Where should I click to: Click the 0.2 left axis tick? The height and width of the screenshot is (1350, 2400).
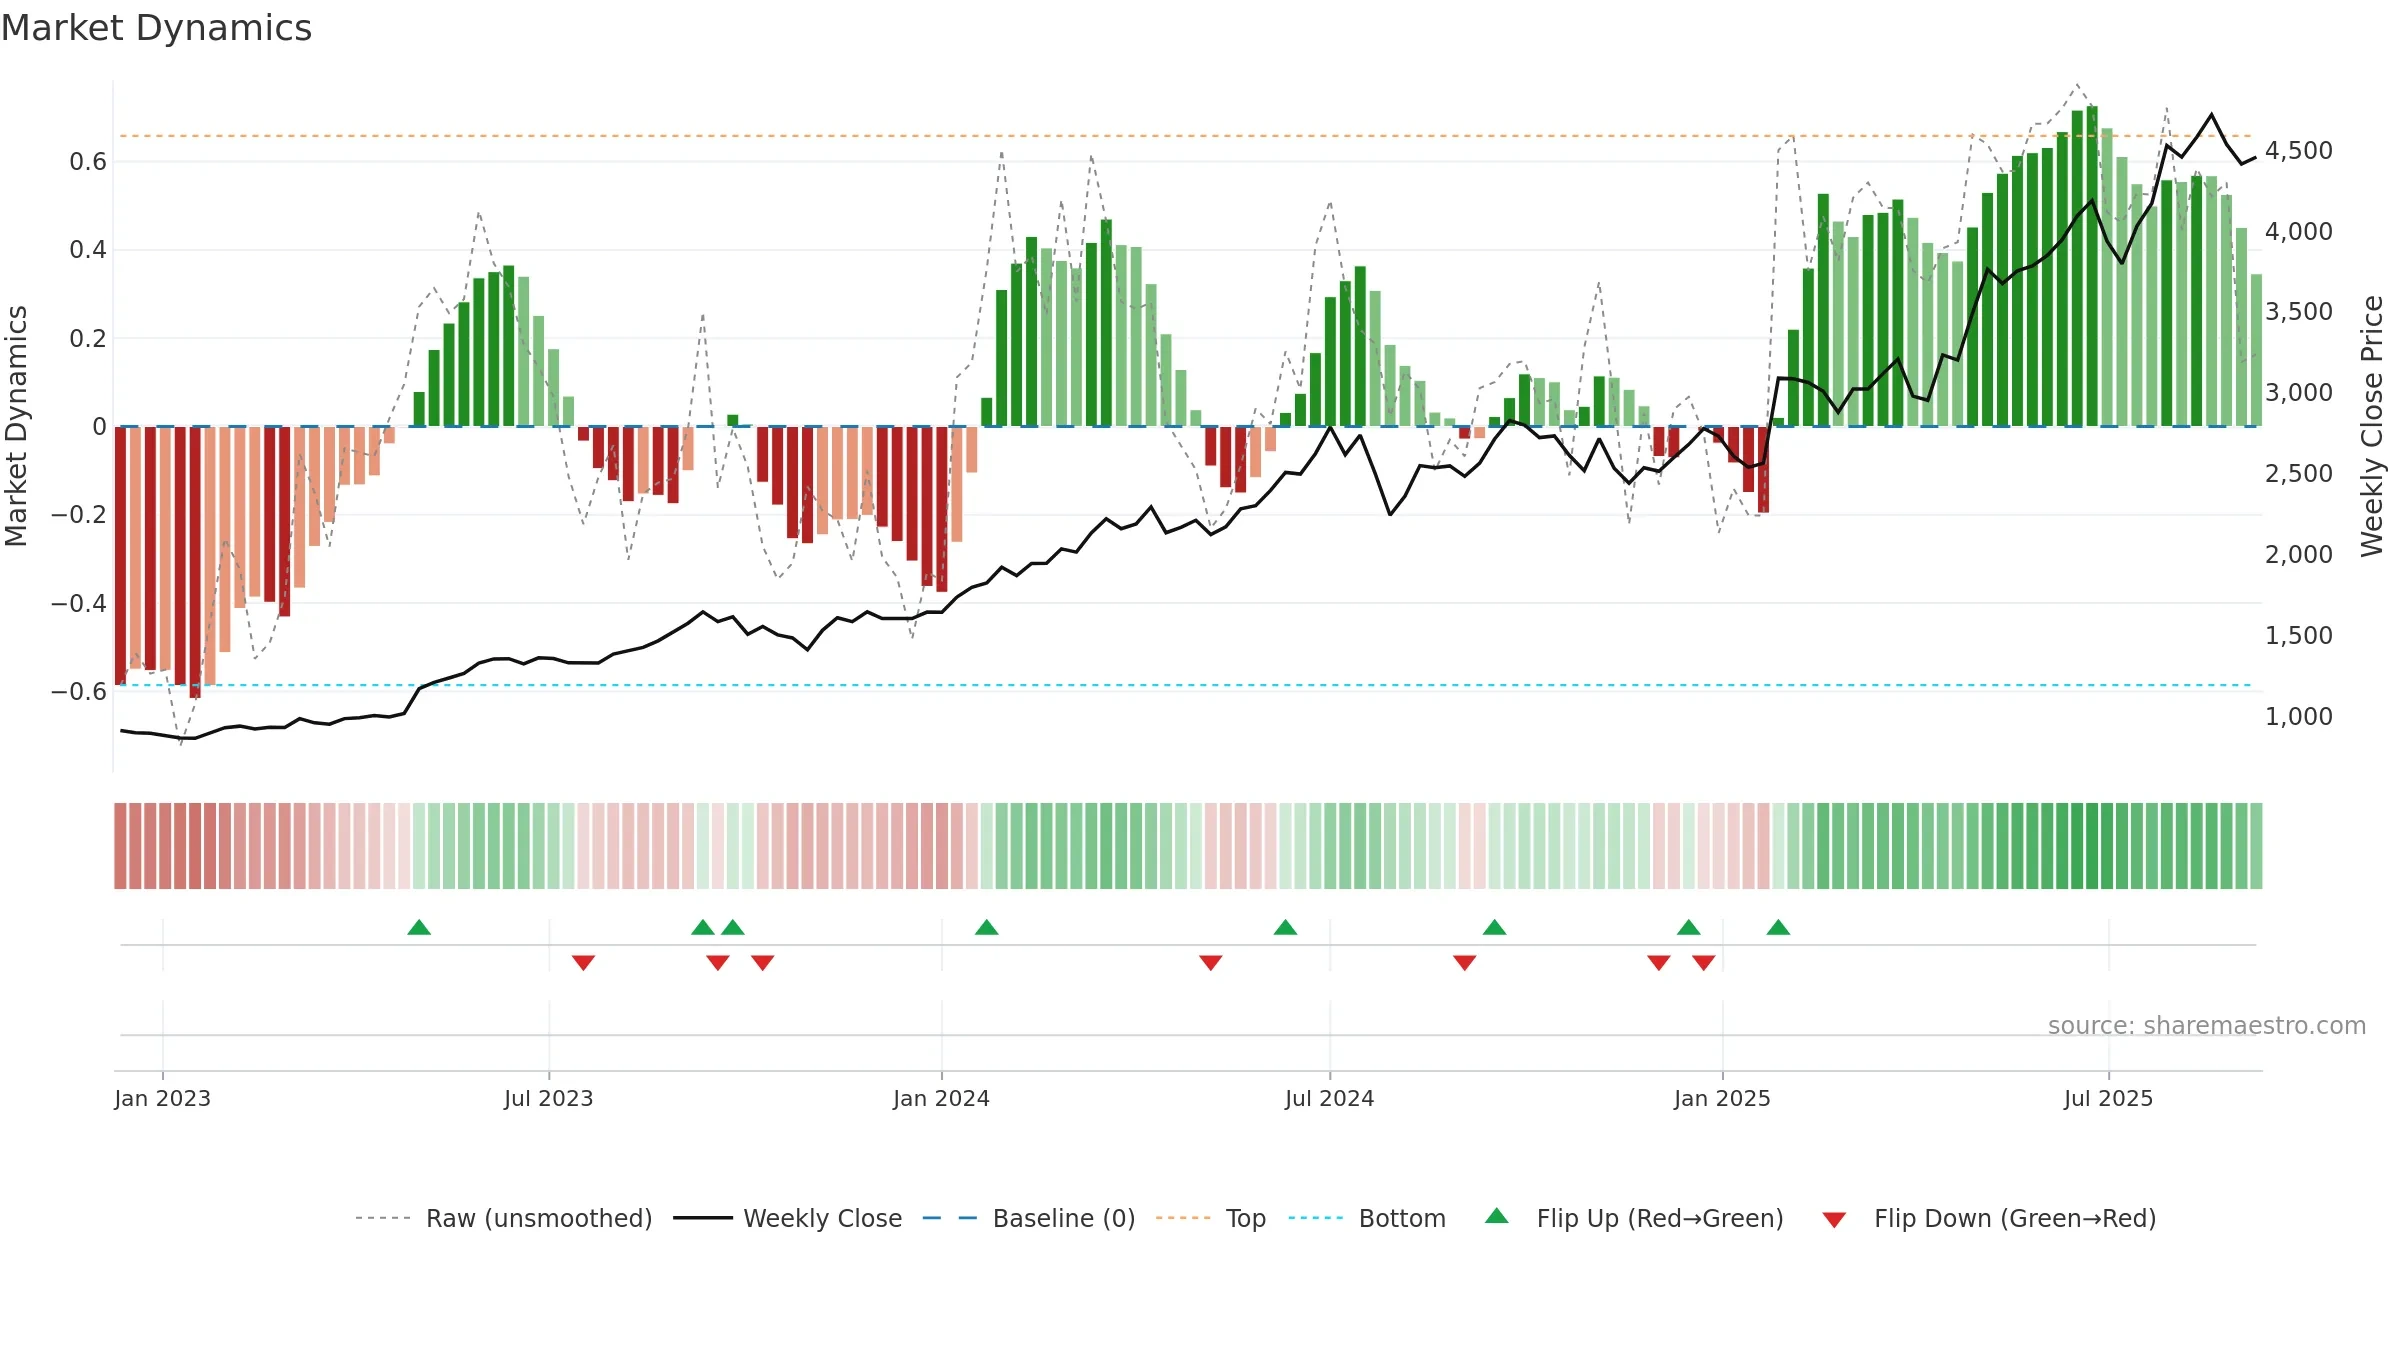(x=88, y=338)
